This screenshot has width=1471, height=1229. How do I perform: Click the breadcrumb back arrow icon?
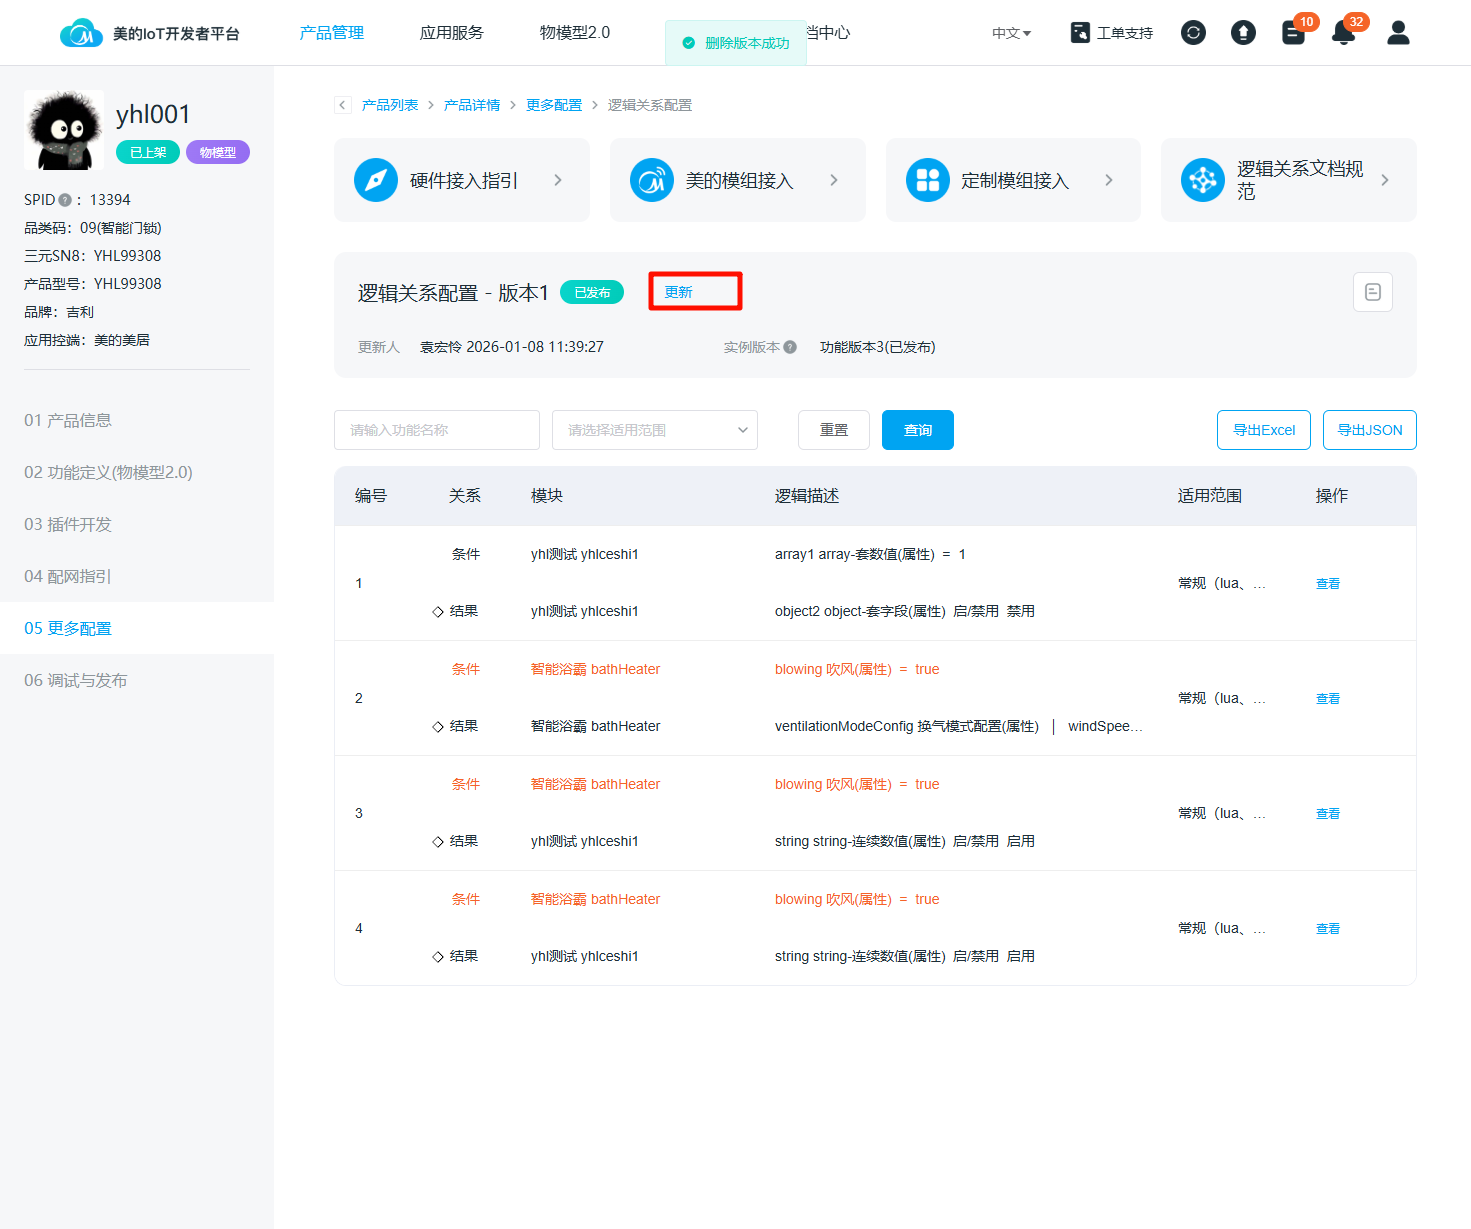point(343,105)
